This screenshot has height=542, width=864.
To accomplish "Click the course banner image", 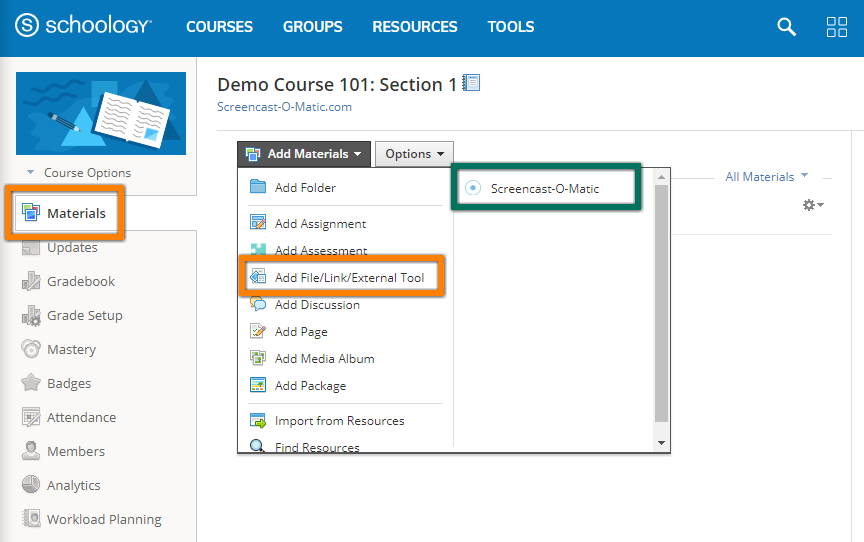I will (x=101, y=113).
